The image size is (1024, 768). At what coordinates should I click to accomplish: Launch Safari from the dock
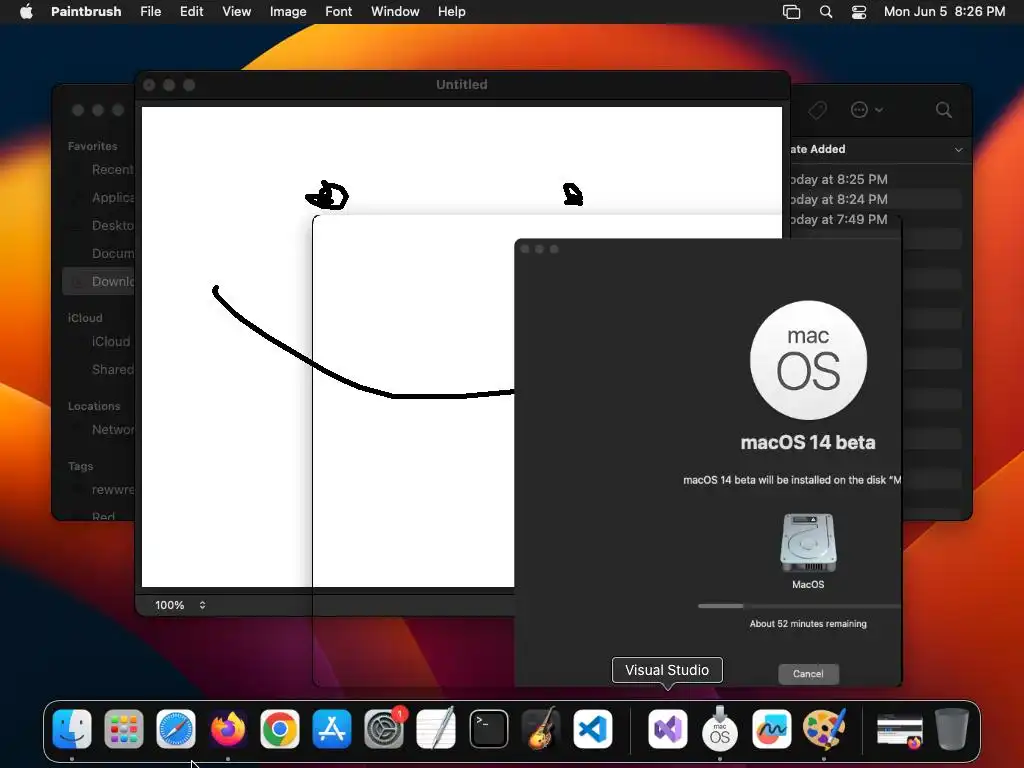click(176, 729)
